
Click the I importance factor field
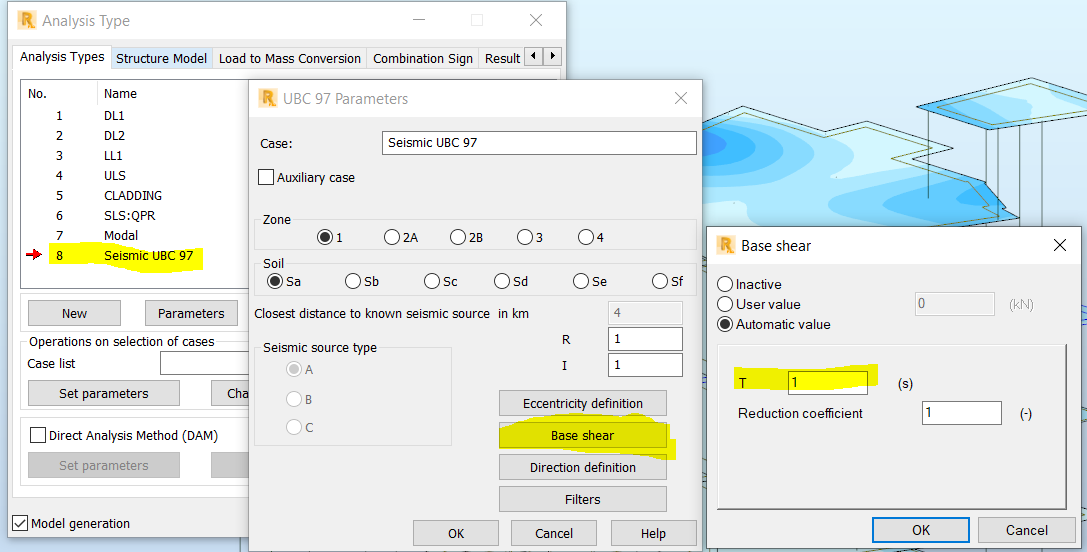coord(645,365)
